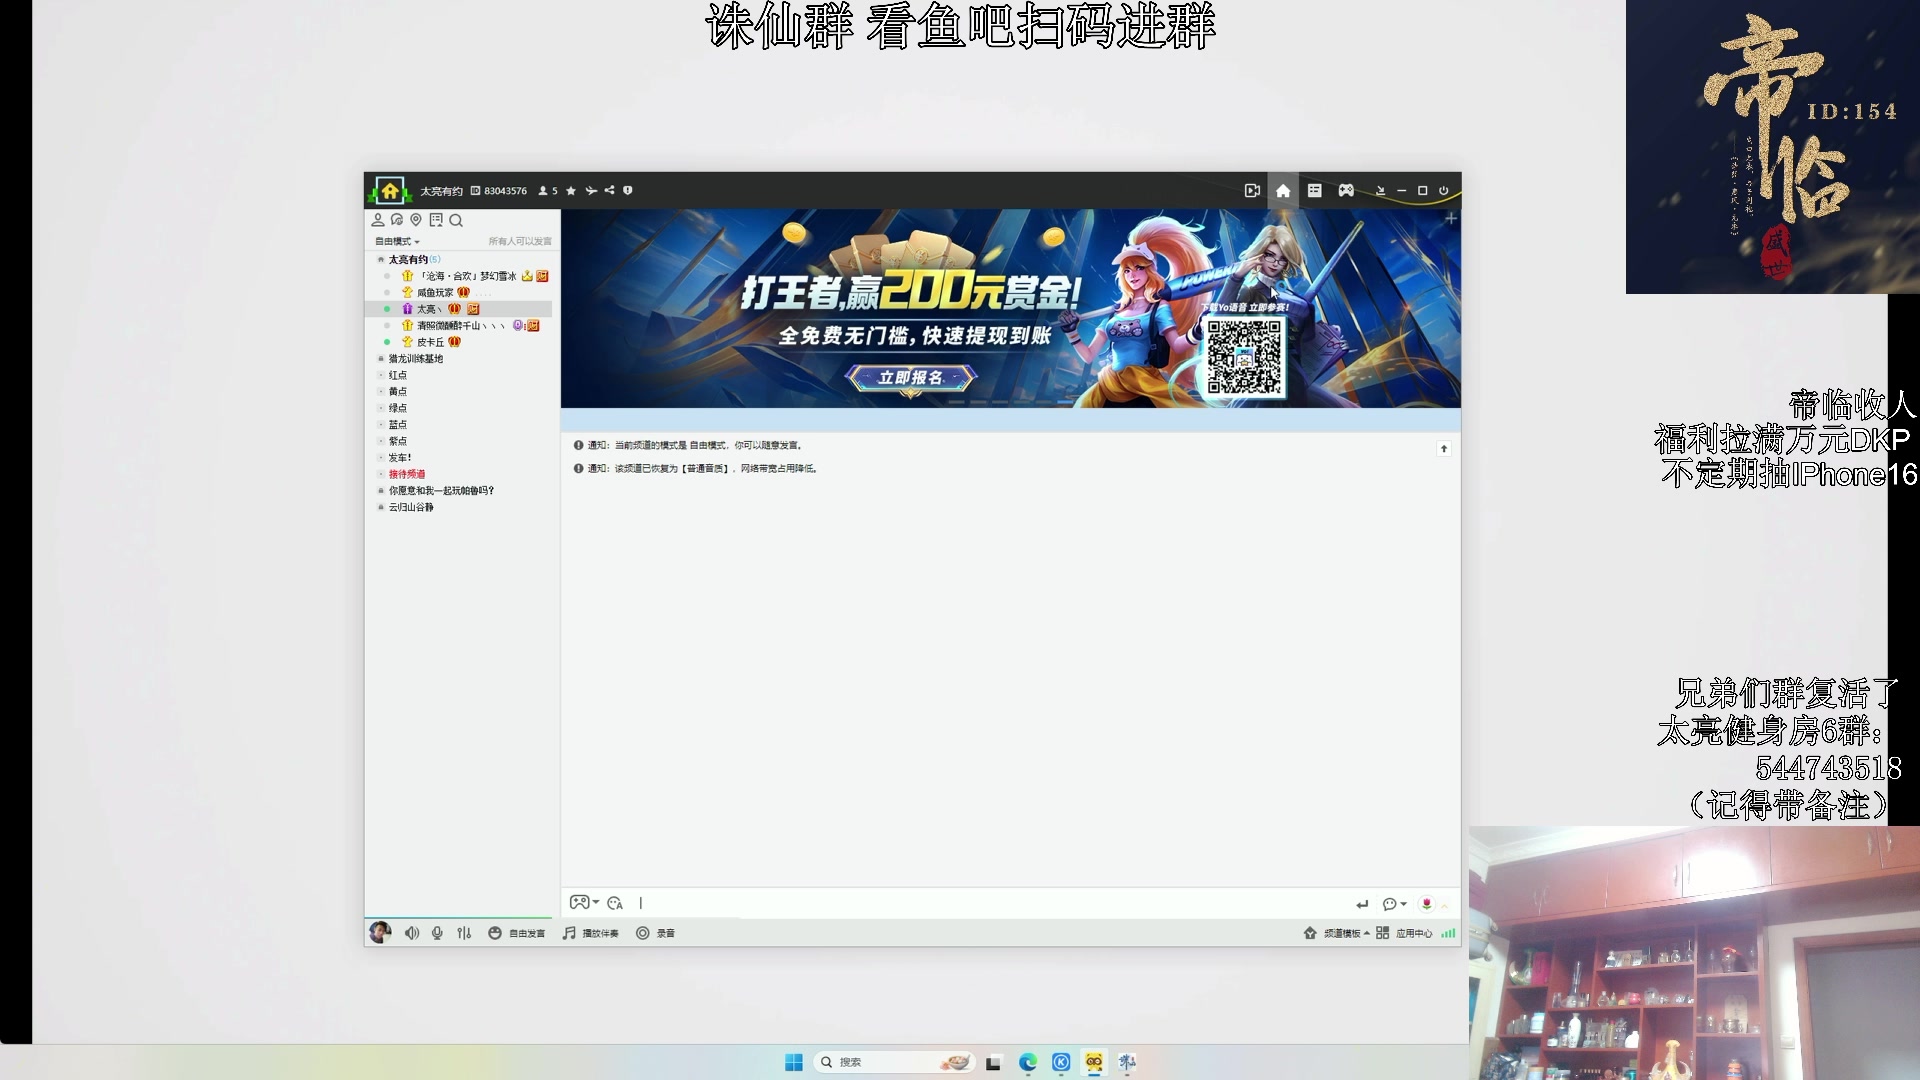Viewport: 1920px width, 1080px height.
Task: Click the star favorite icon in title bar
Action: (571, 190)
